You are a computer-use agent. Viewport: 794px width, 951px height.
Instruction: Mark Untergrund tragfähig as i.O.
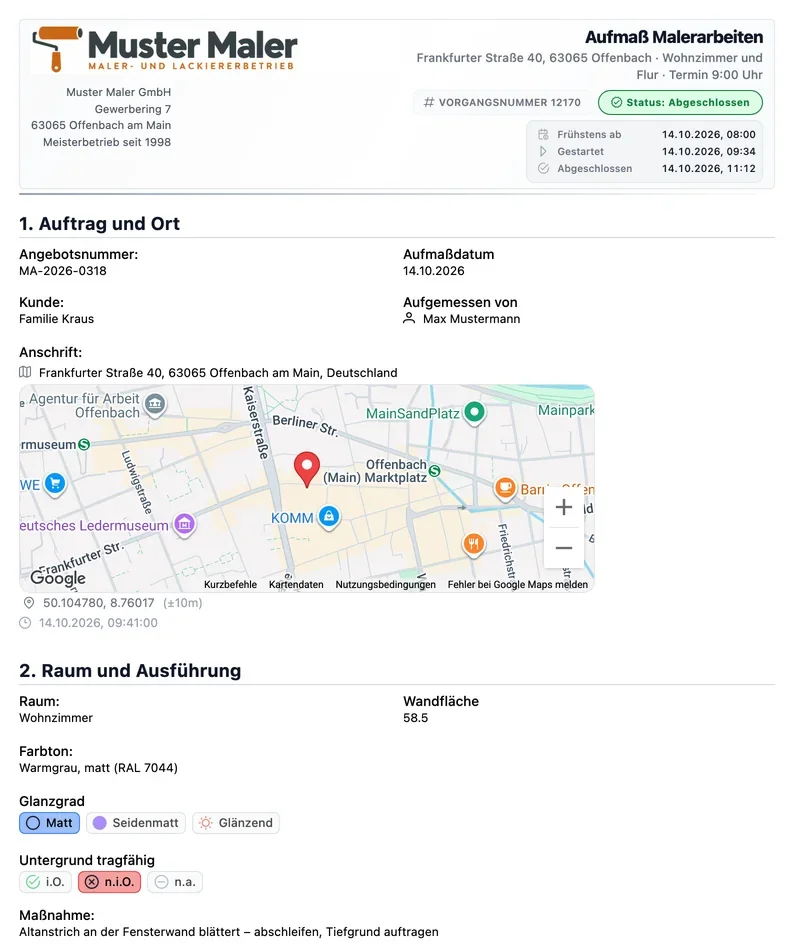[x=45, y=882]
